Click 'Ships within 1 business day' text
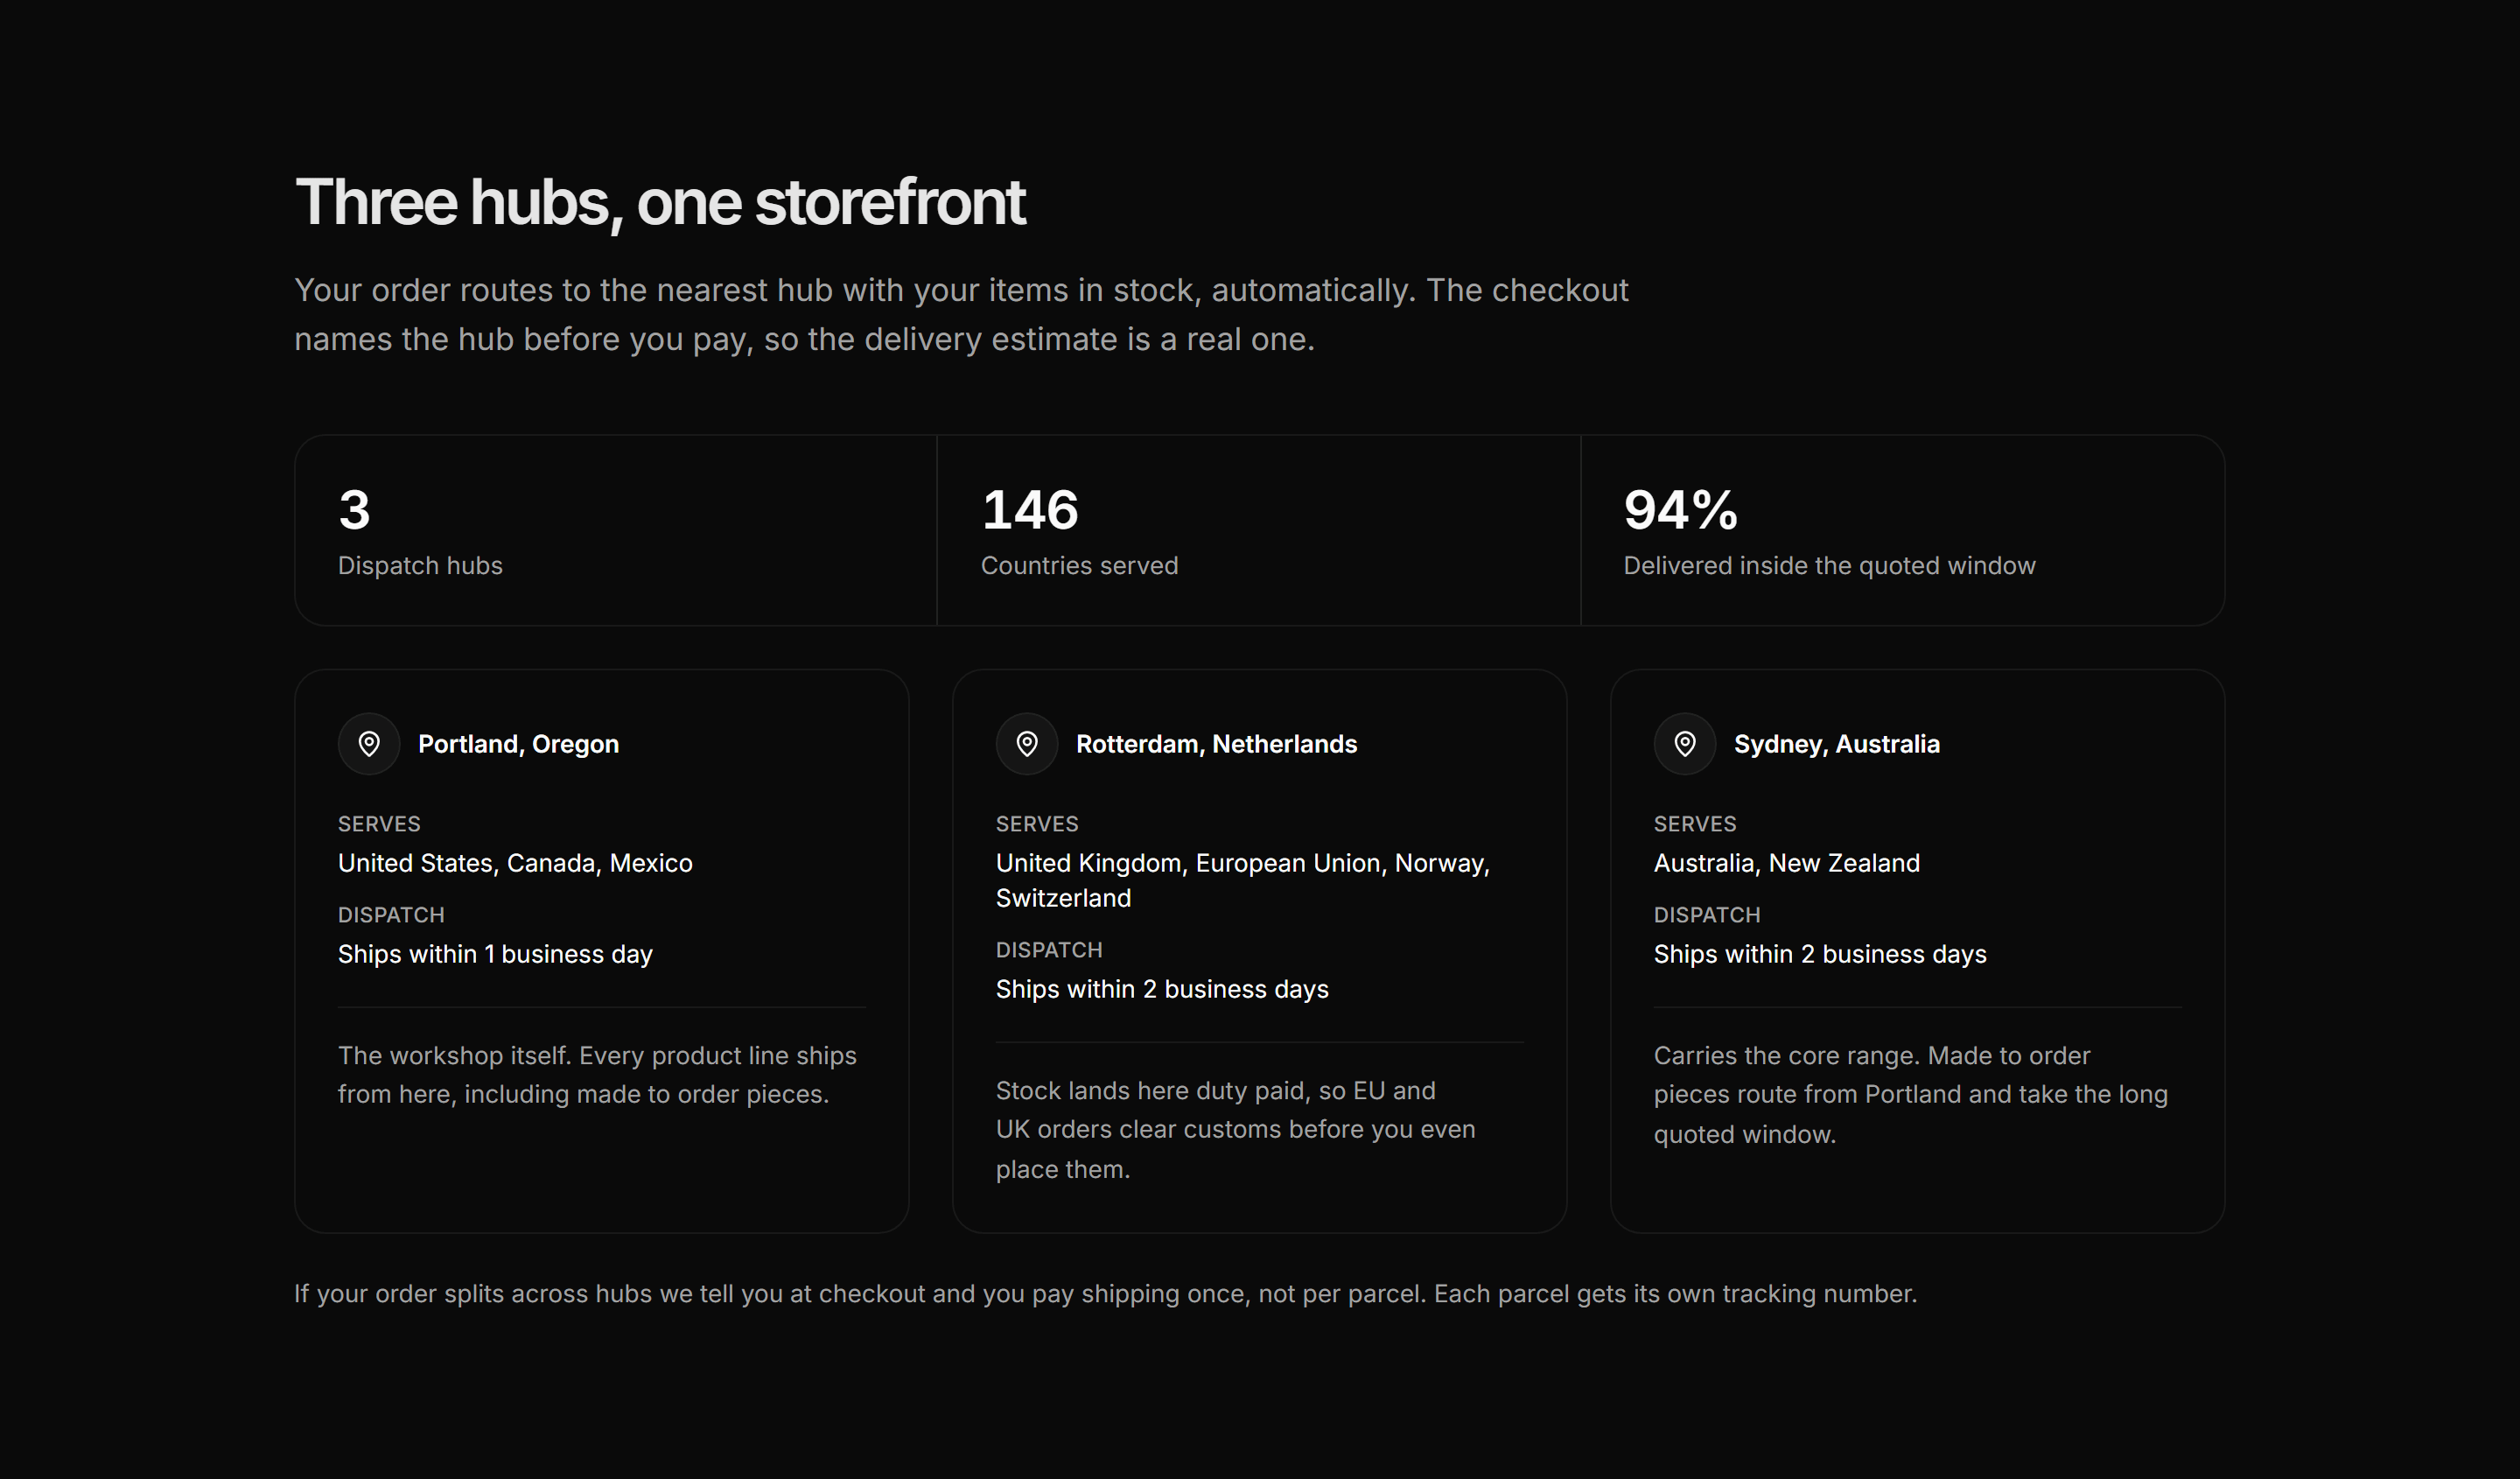 tap(495, 954)
